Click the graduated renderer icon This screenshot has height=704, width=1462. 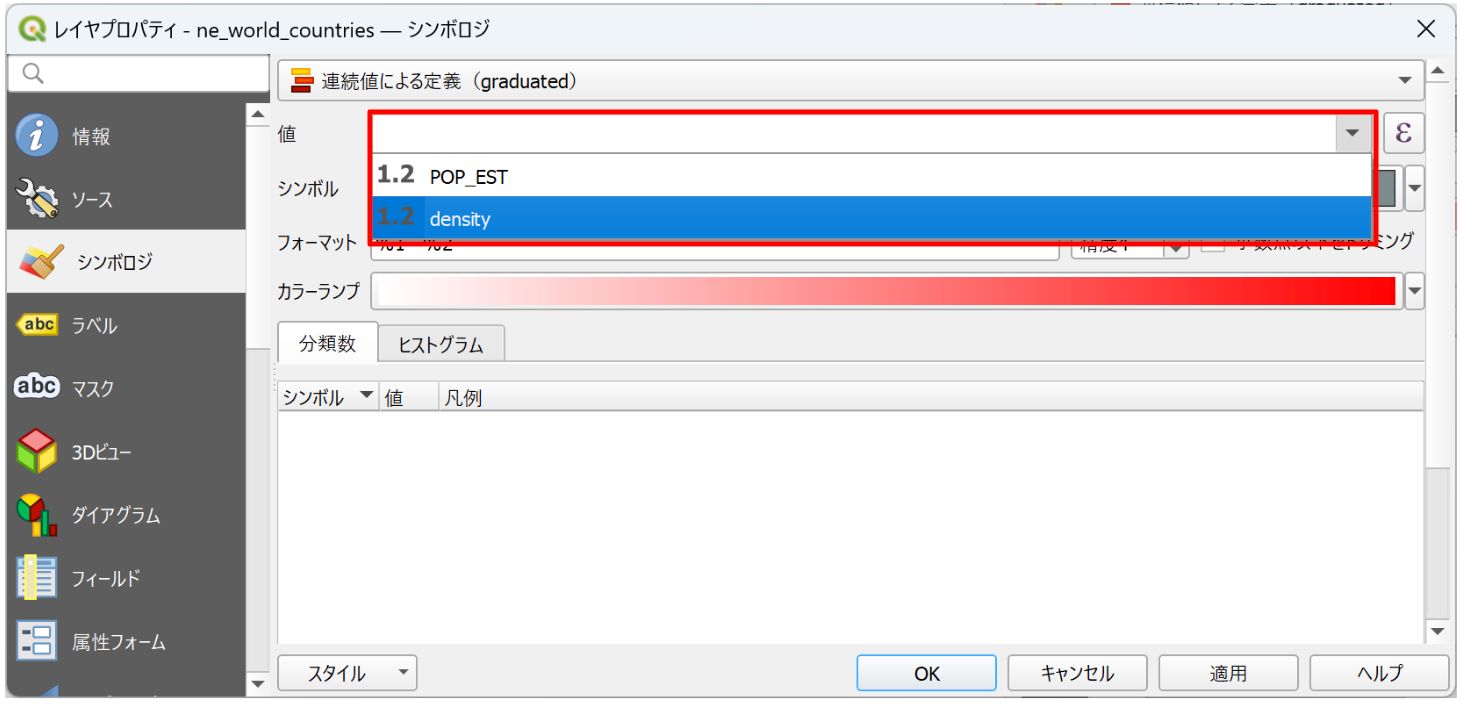coord(301,81)
